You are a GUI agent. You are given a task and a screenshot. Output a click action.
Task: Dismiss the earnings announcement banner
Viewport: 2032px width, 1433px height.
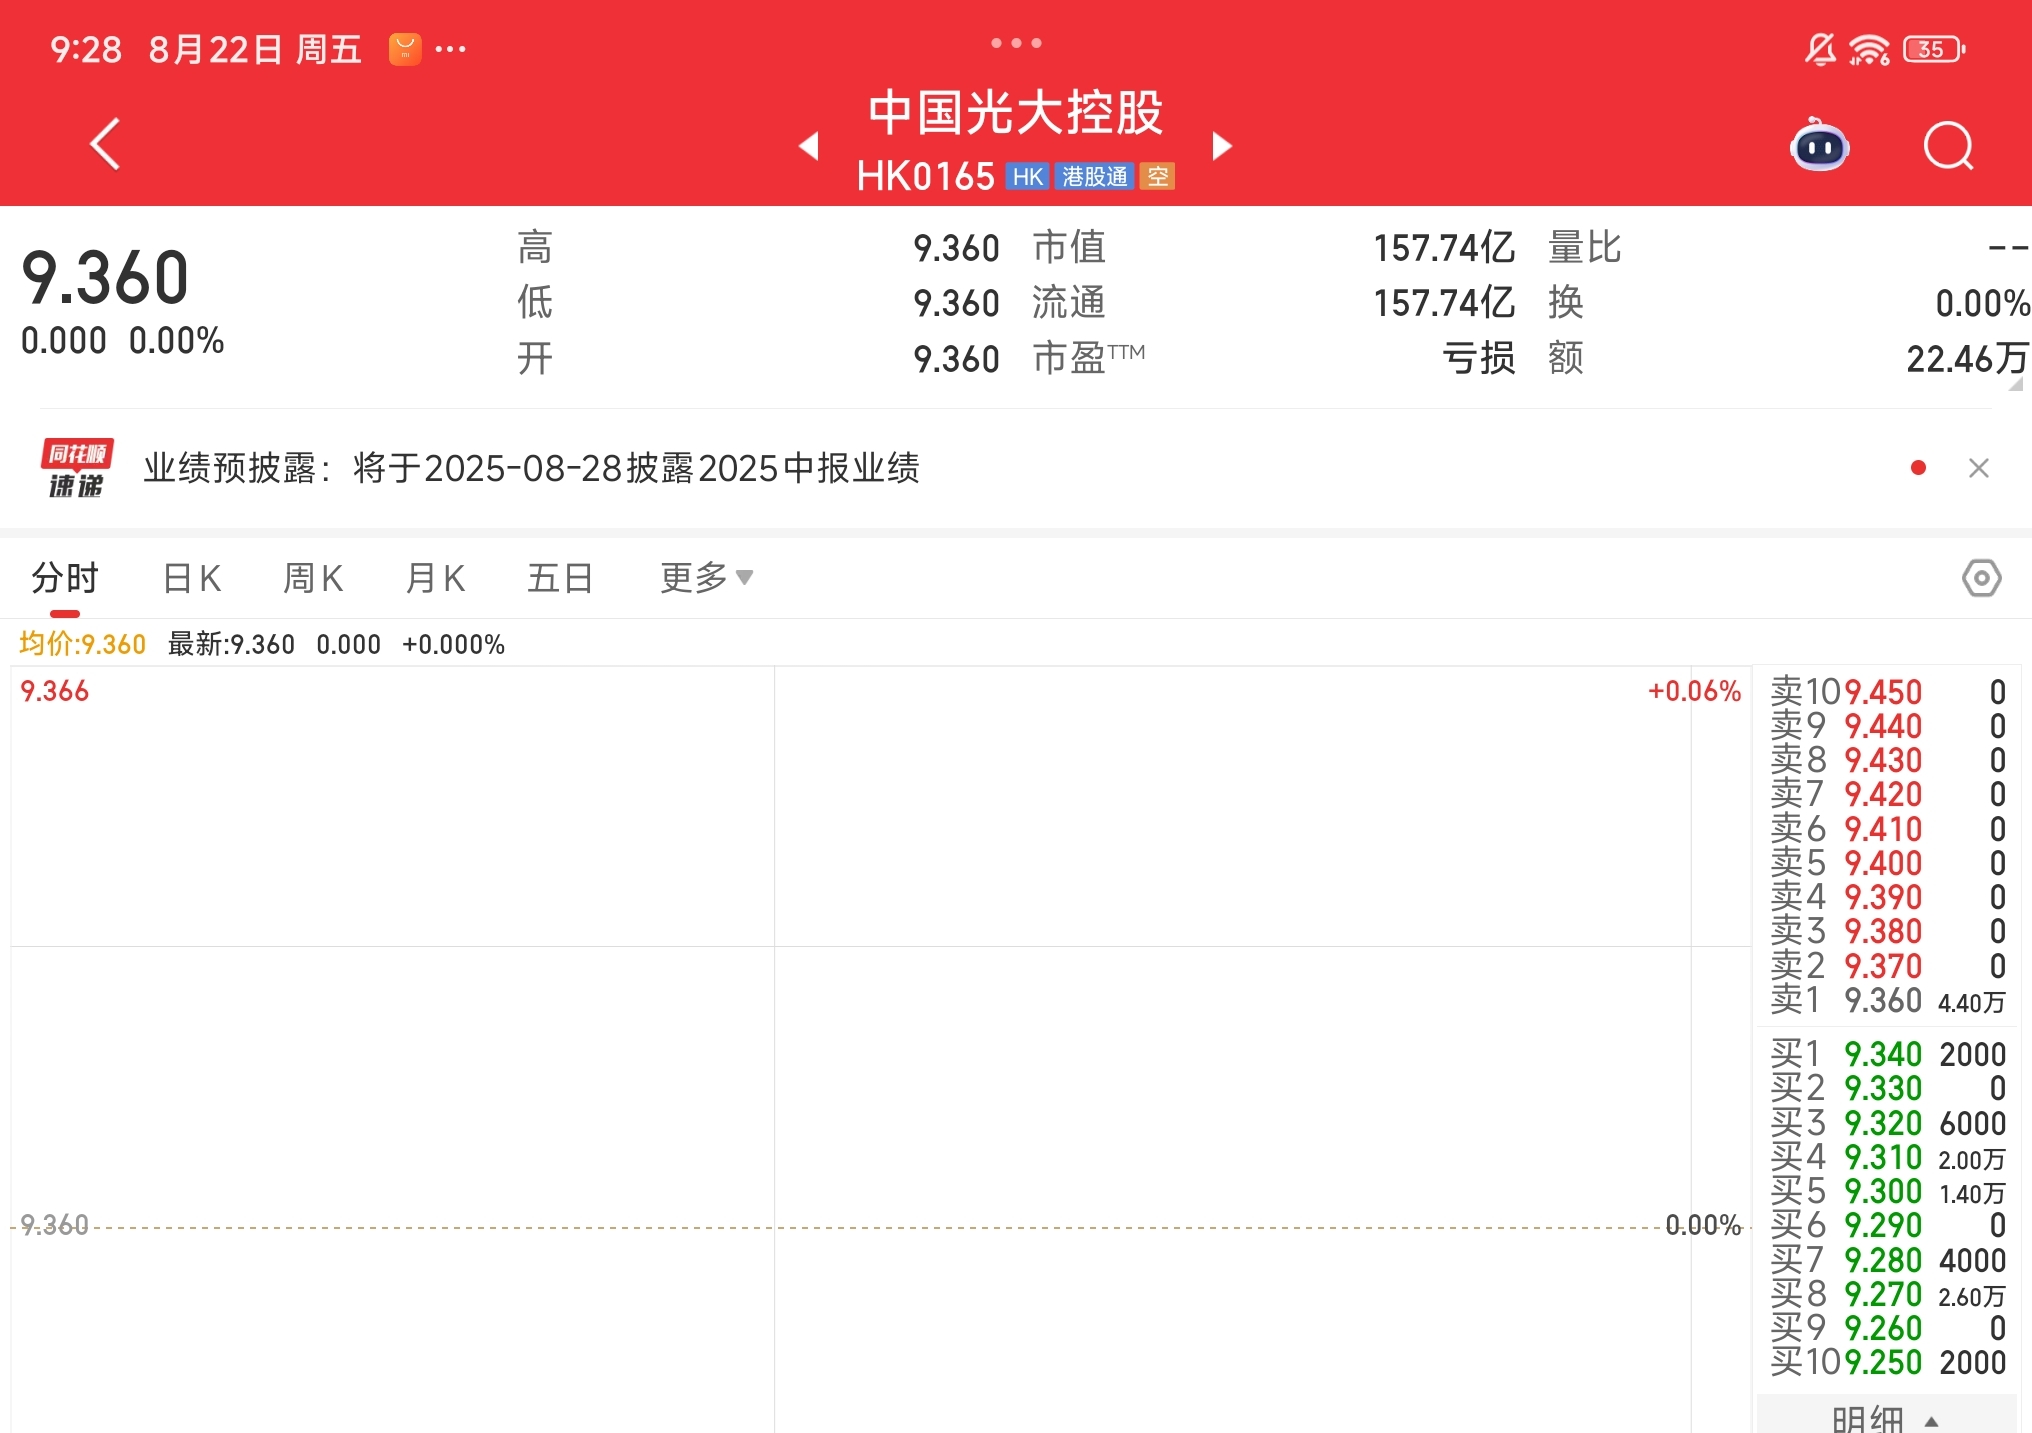1978,468
